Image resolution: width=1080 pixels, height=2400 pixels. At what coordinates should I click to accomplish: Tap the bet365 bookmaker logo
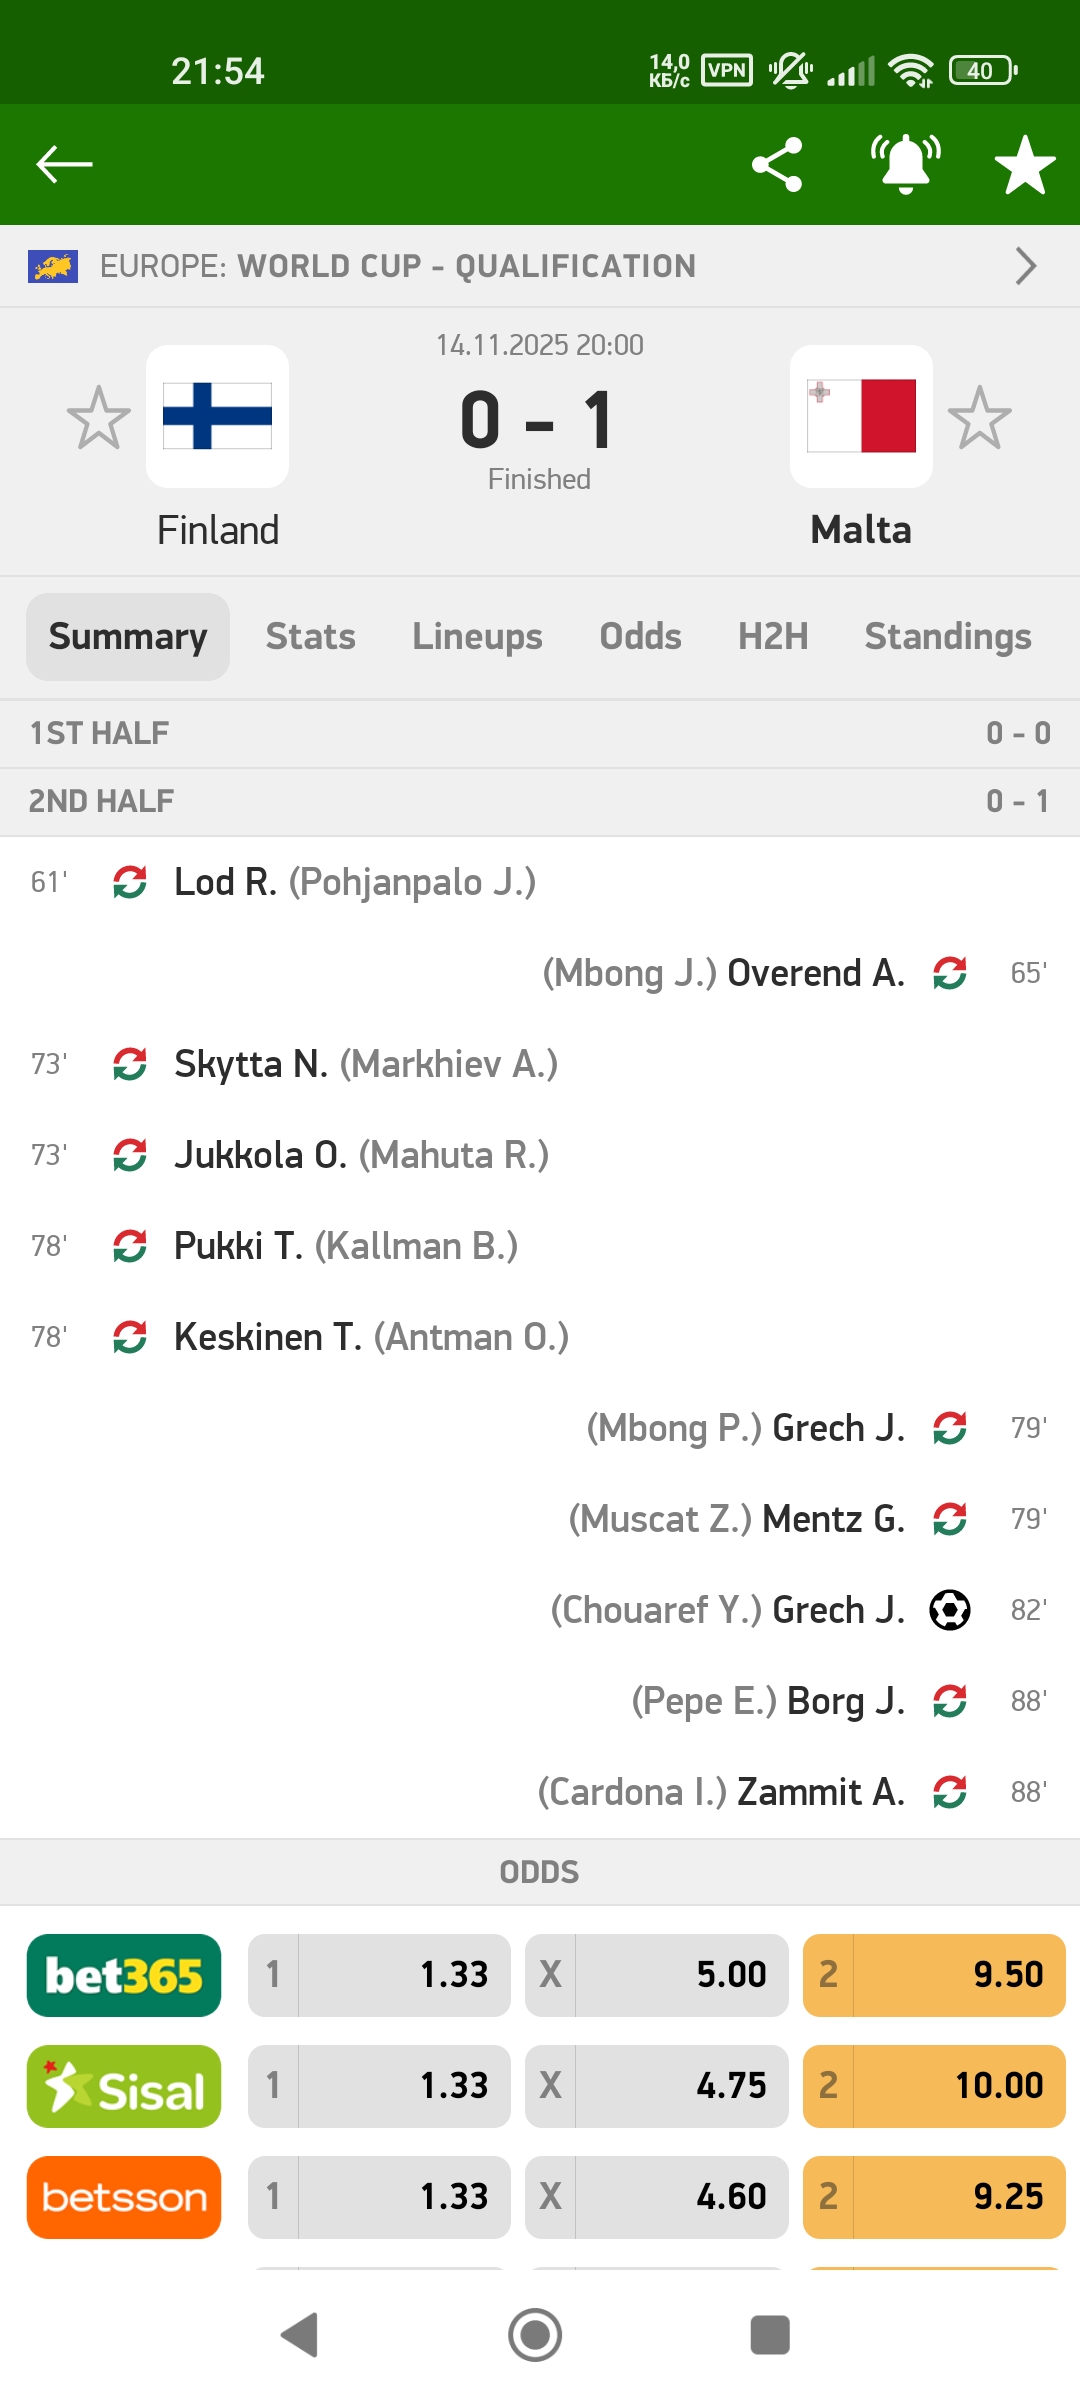point(124,1975)
